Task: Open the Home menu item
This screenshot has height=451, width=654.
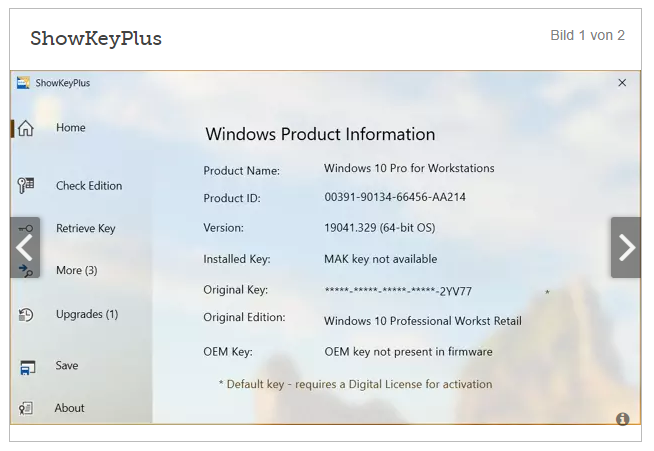Action: (x=70, y=128)
